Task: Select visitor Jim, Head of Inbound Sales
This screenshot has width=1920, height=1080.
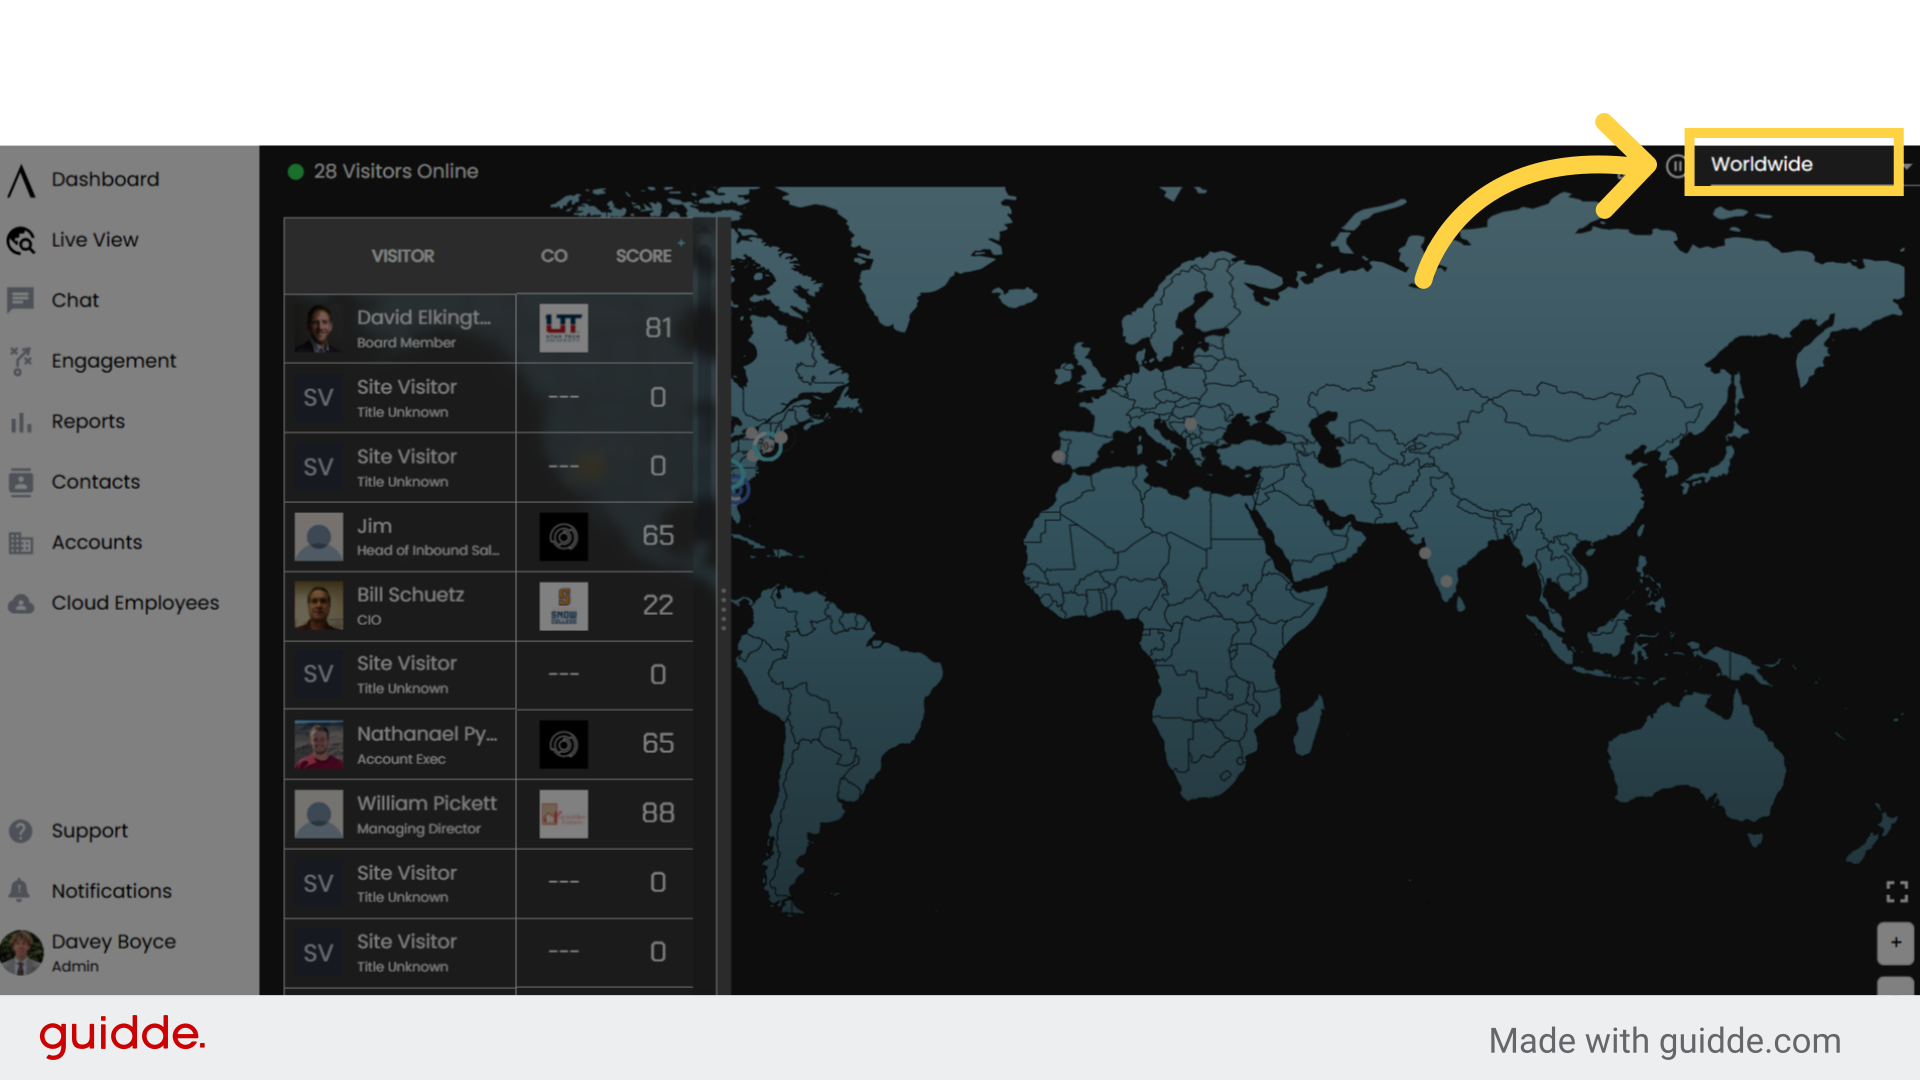Action: click(489, 537)
